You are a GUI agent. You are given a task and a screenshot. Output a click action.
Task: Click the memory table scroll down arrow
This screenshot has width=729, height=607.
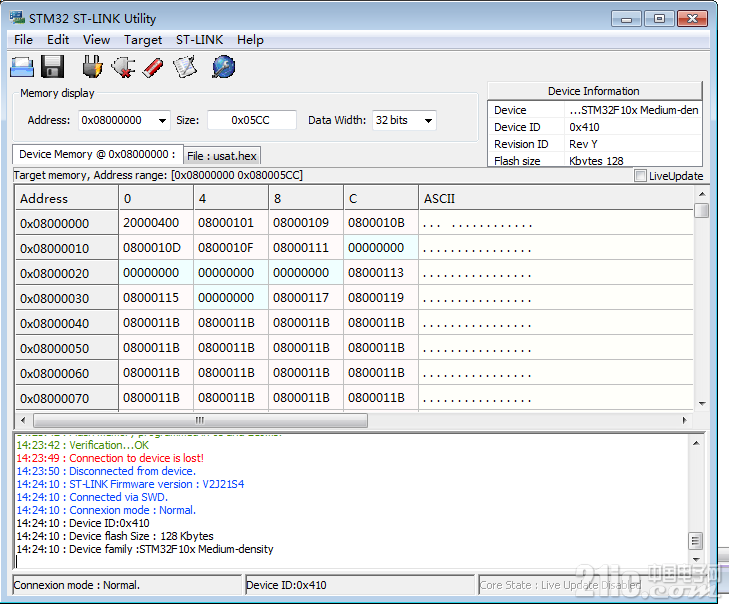(702, 404)
